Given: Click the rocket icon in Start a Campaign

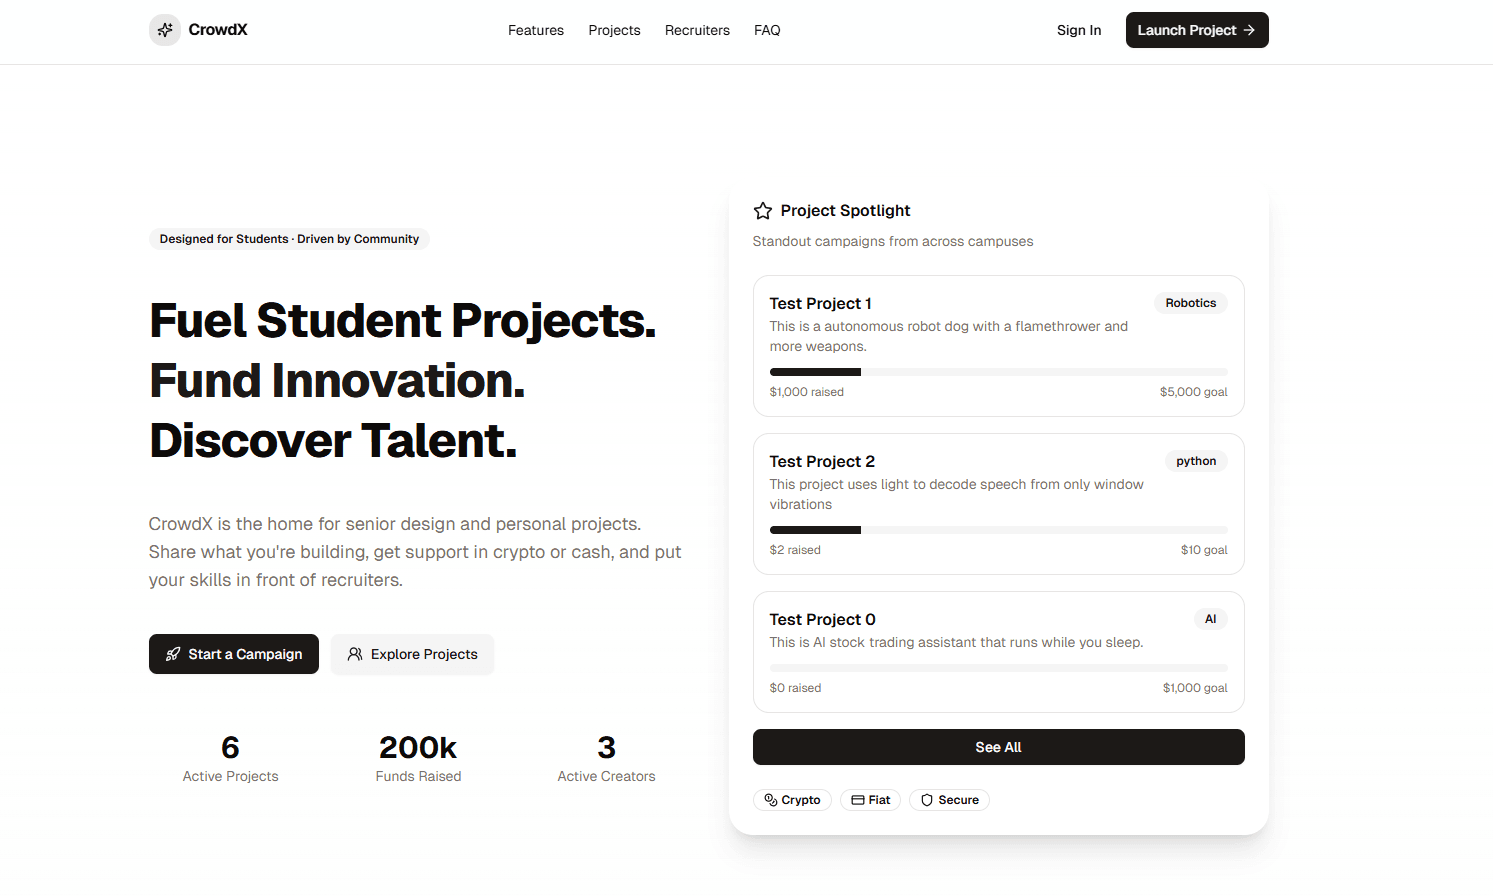Looking at the screenshot, I should (x=173, y=654).
